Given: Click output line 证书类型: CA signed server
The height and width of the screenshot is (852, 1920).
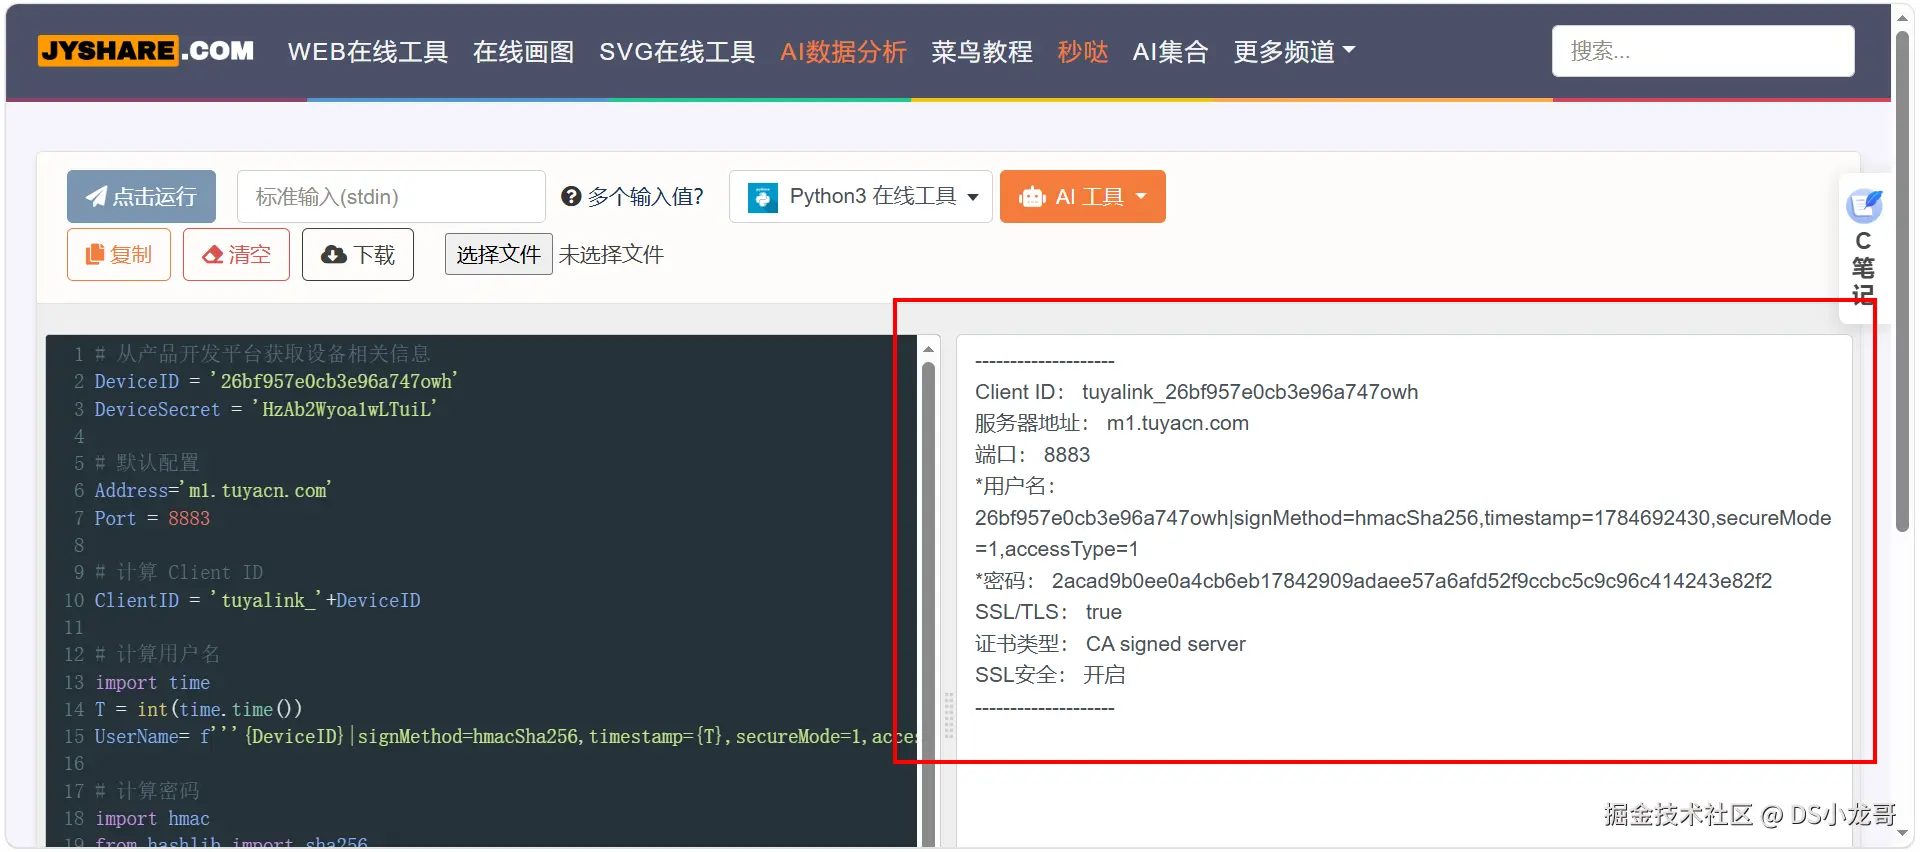Looking at the screenshot, I should [x=1110, y=644].
